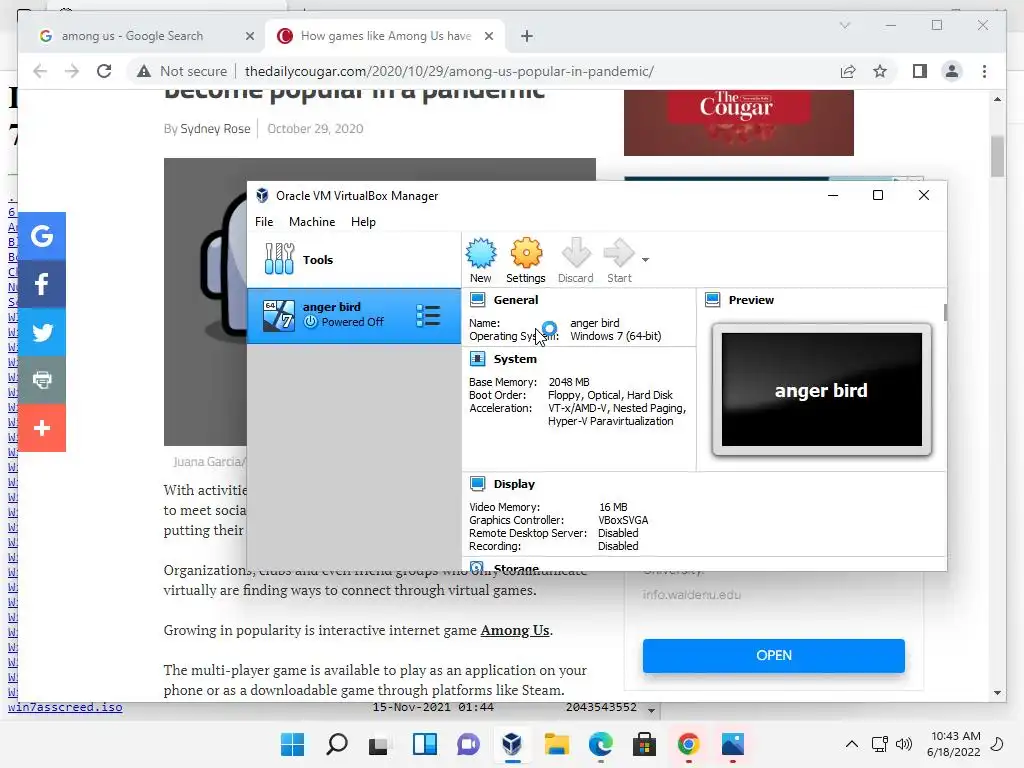Open Microsoft Store from taskbar
1024x768 pixels.
pyautogui.click(x=645, y=744)
